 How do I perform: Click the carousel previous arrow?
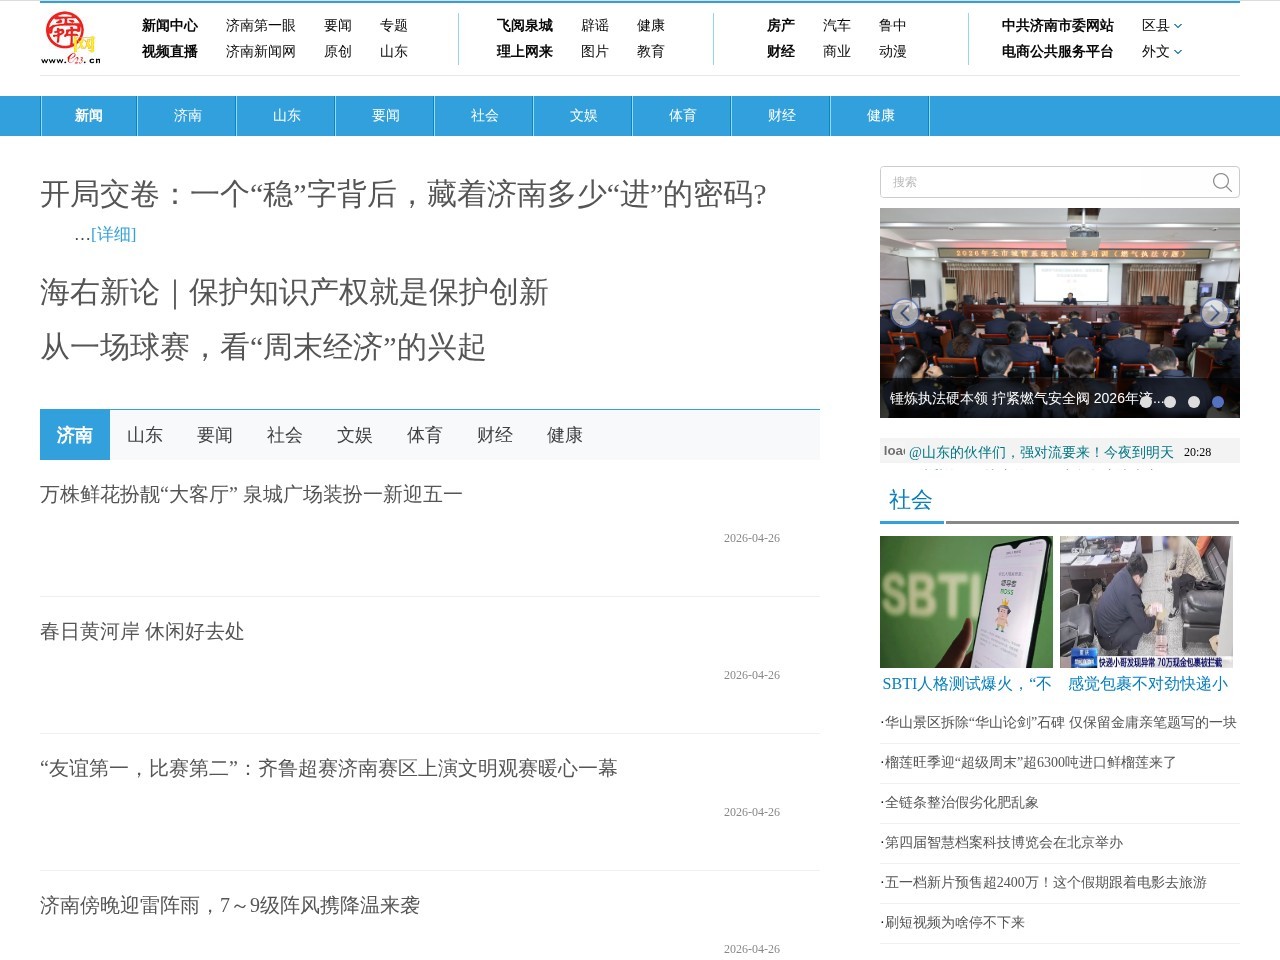click(905, 312)
